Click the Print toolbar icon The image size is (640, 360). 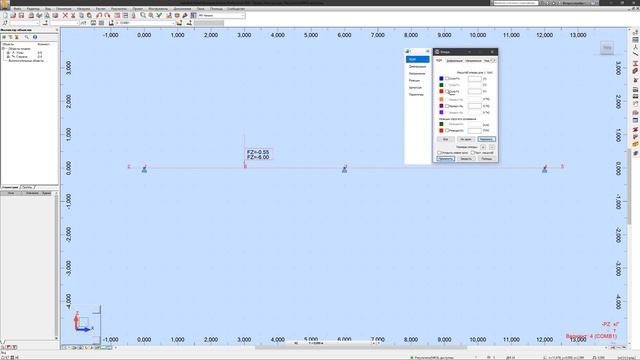point(31,15)
